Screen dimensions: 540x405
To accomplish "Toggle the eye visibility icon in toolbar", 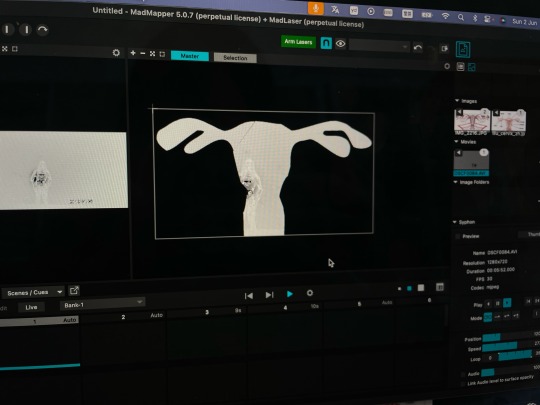I will point(341,44).
